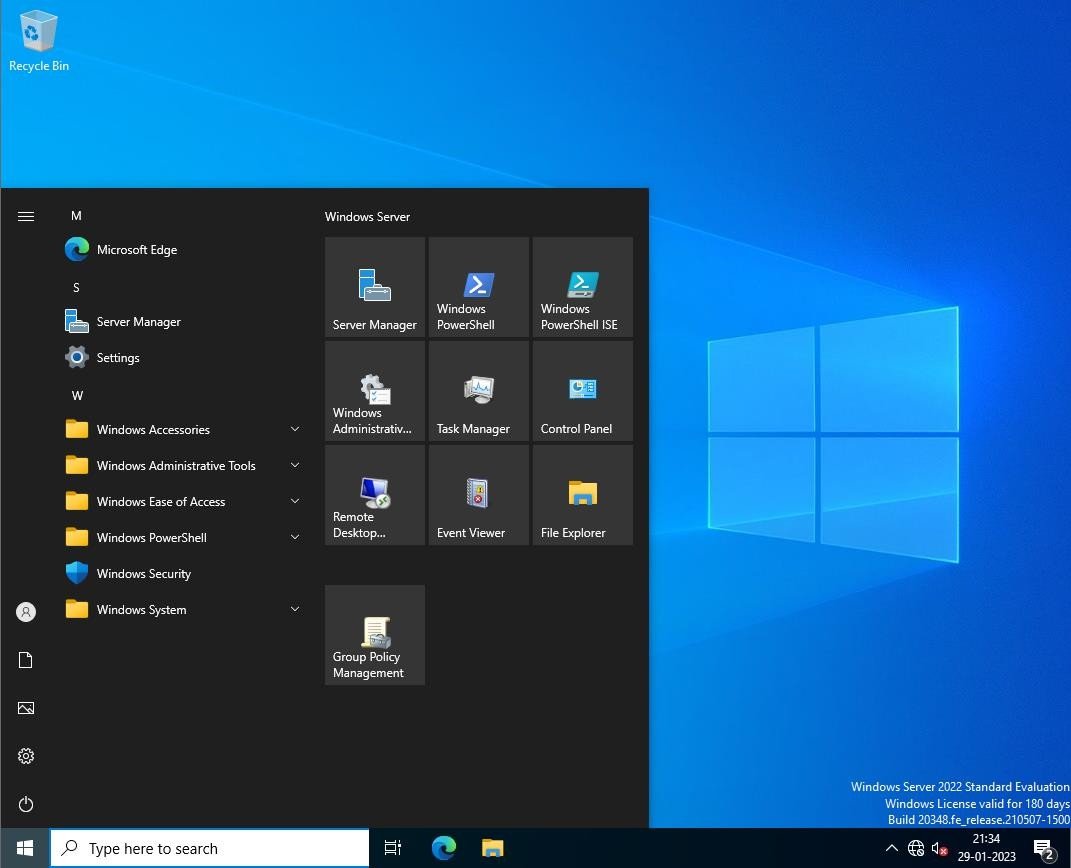Expand the Windows Ease of Access folder
The height and width of the screenshot is (868, 1071).
point(183,502)
